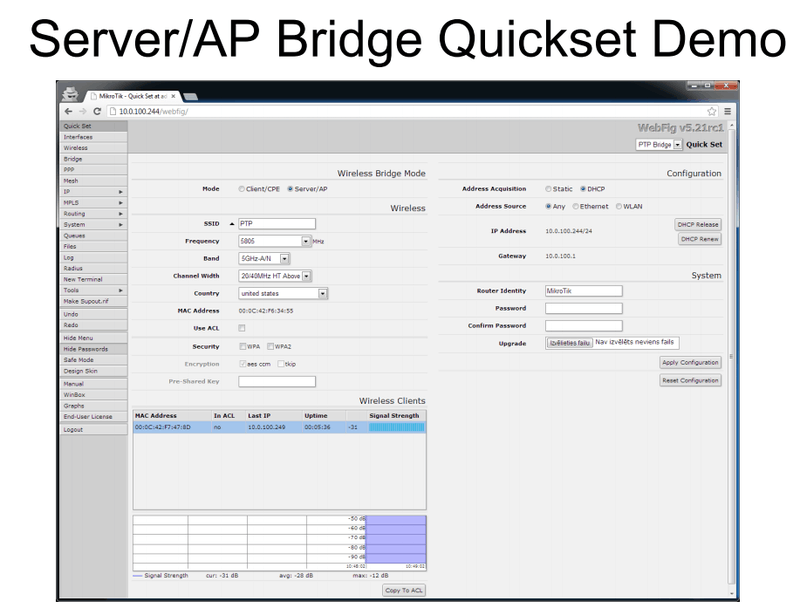Open Quick Set in sidebar
800x608 pixels.
pyautogui.click(x=93, y=126)
